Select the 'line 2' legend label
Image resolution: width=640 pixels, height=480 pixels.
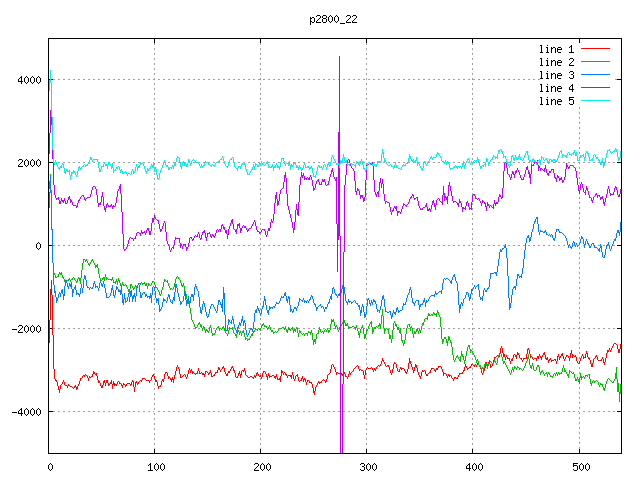click(x=556, y=62)
